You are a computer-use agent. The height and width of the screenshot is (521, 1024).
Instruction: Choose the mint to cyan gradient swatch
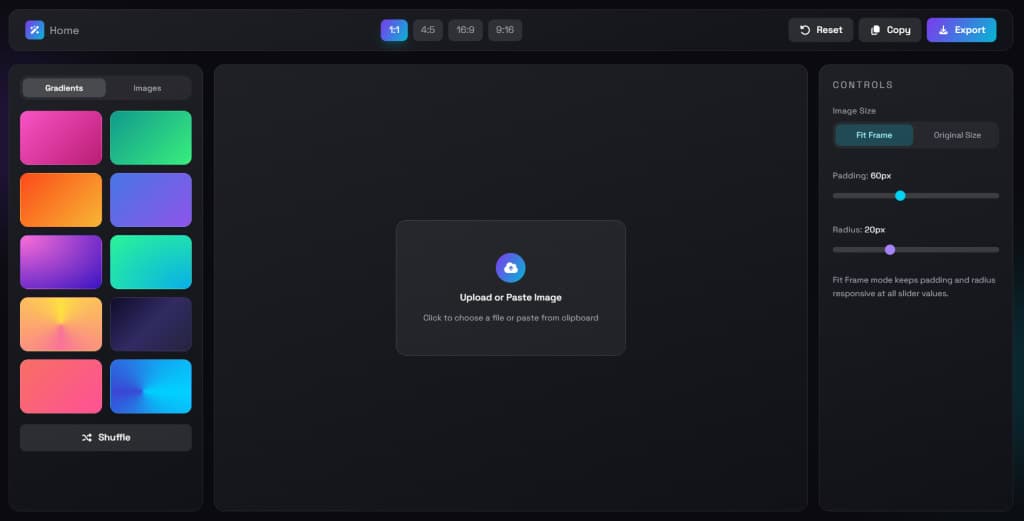151,262
